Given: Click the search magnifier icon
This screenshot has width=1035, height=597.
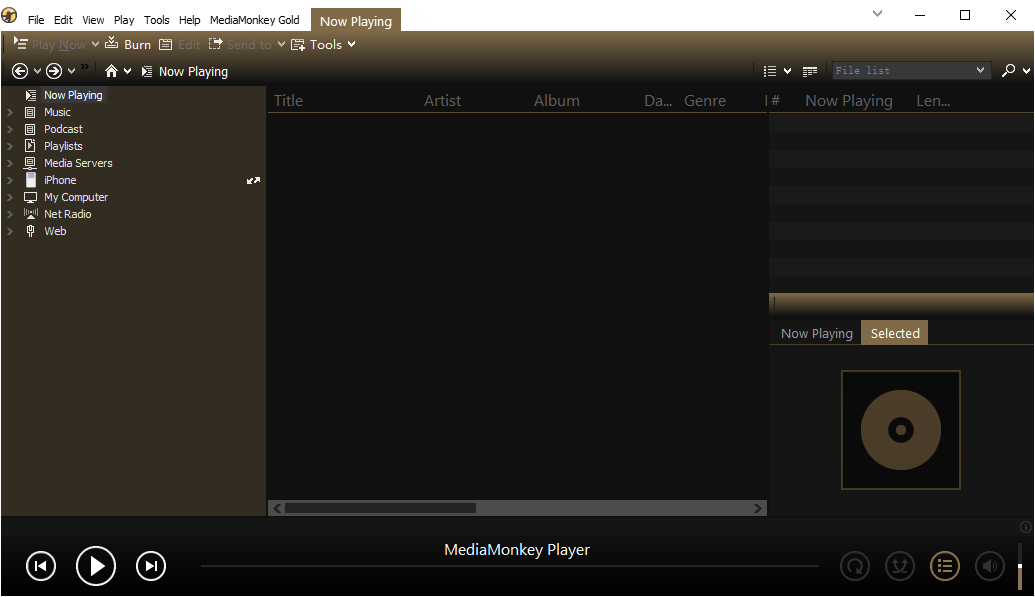Looking at the screenshot, I should tap(1008, 70).
